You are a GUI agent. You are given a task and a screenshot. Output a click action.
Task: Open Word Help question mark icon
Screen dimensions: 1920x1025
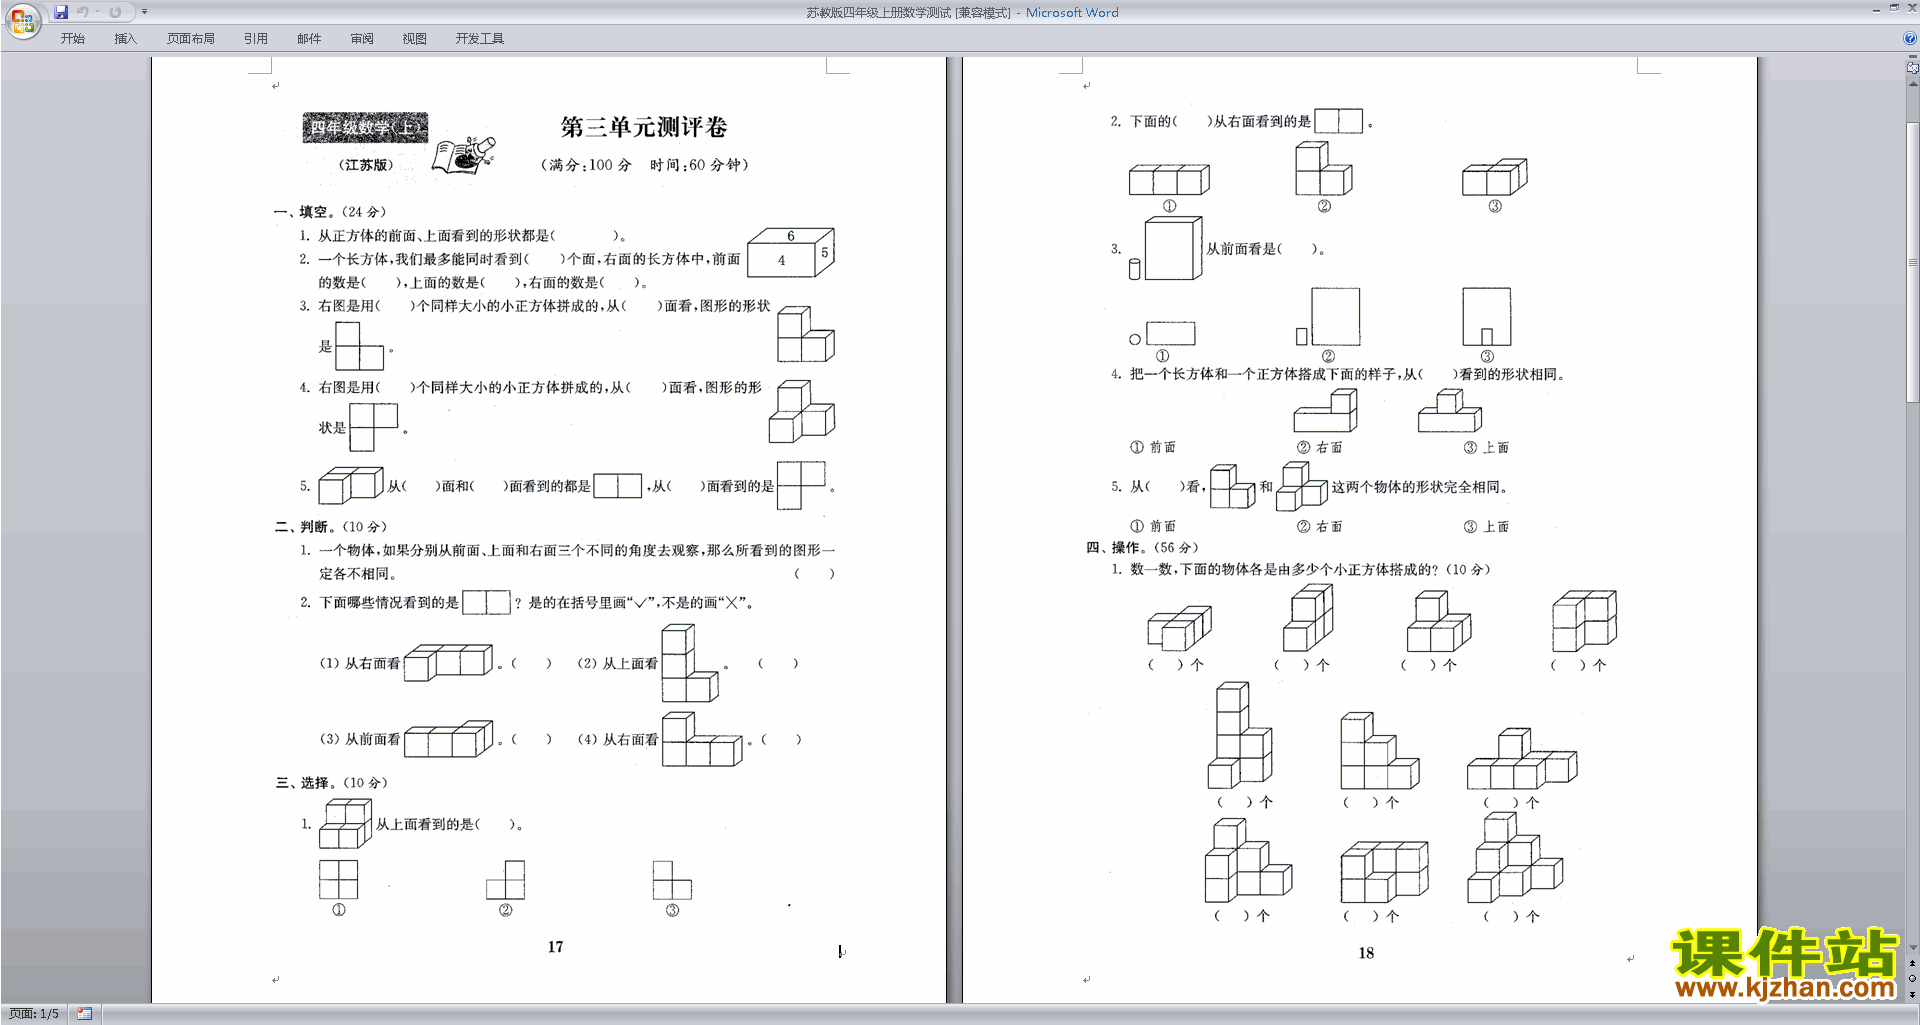coord(1910,39)
